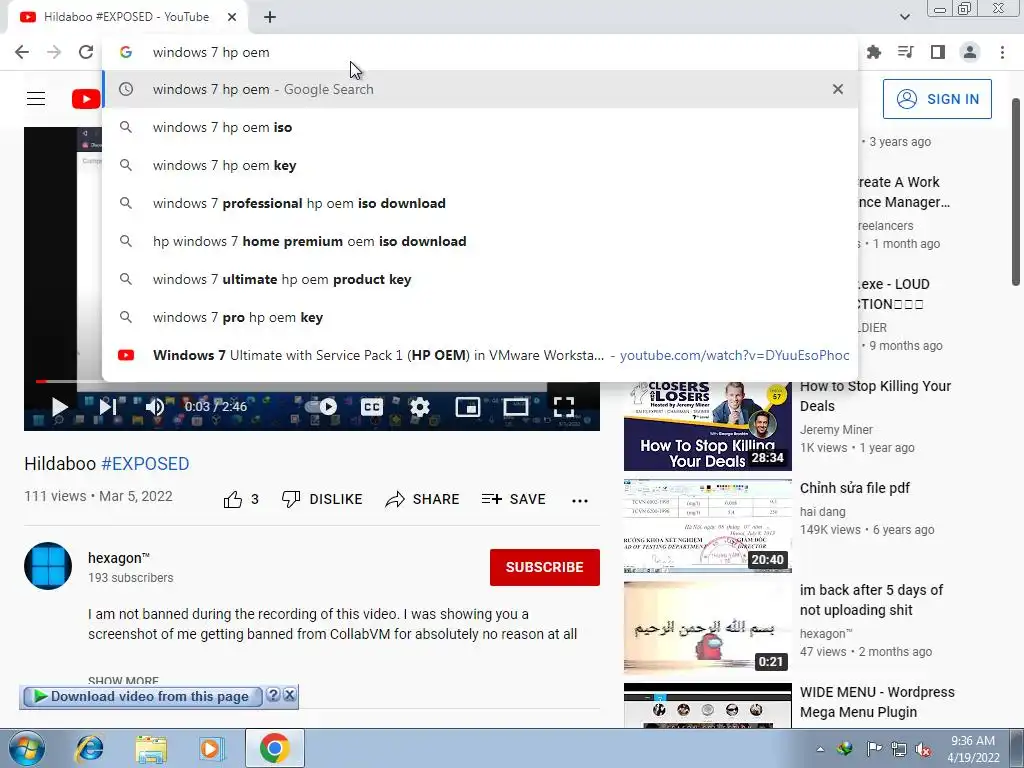
Task: Open 'WIDE MENU - Wordpress Mega Menu Plugin' title
Action: tap(877, 702)
